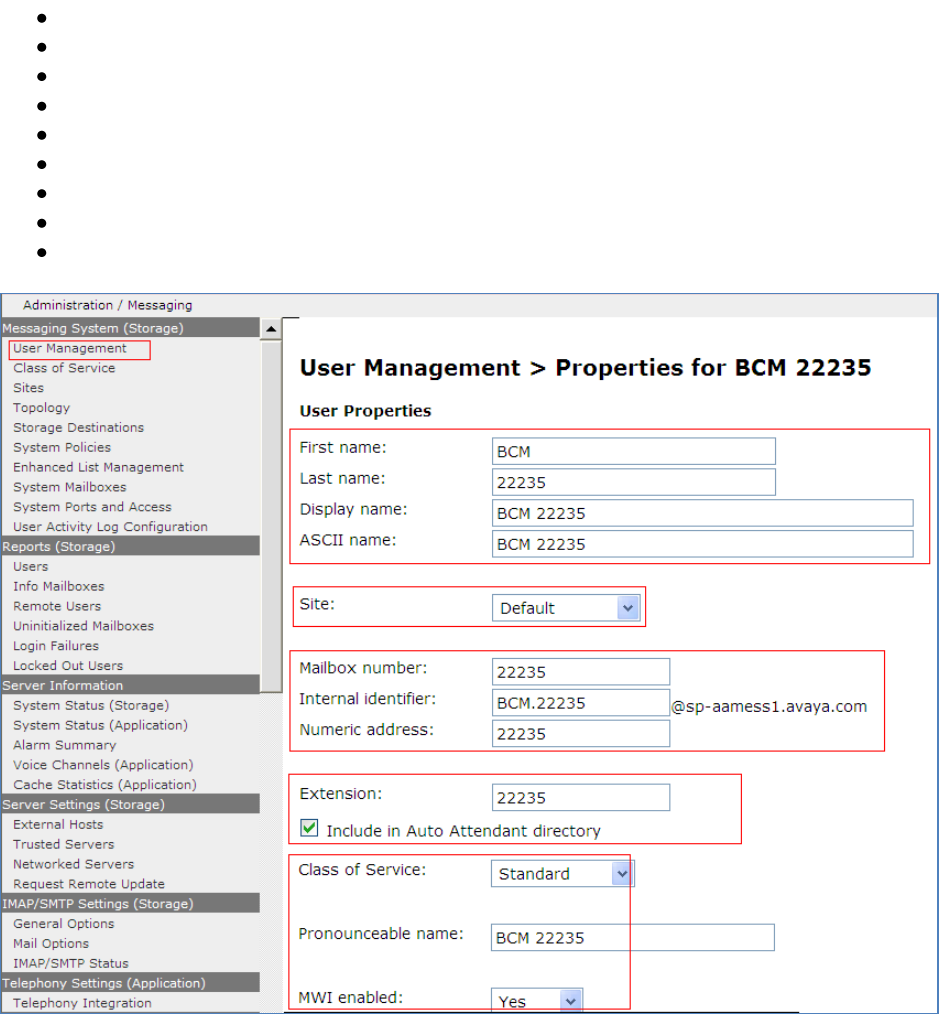Open the Site dropdown

(x=566, y=608)
